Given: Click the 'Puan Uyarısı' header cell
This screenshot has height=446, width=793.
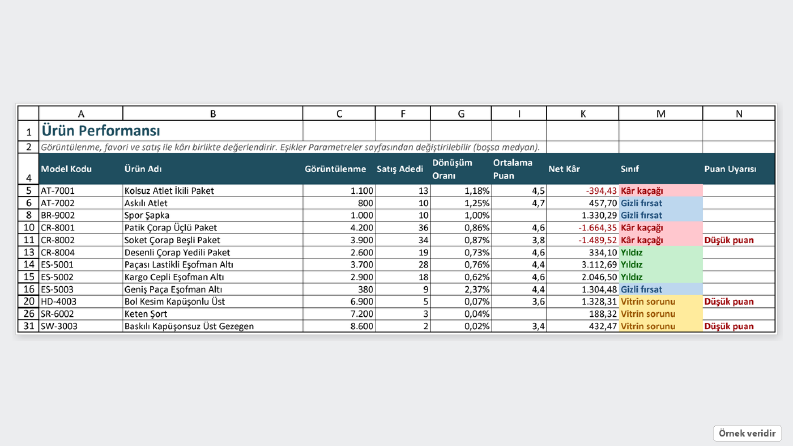Looking at the screenshot, I should tap(739, 169).
